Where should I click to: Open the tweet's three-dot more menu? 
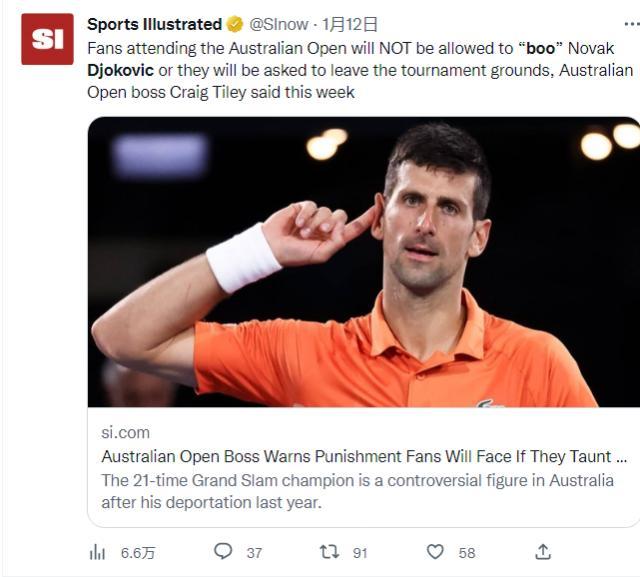click(x=627, y=24)
